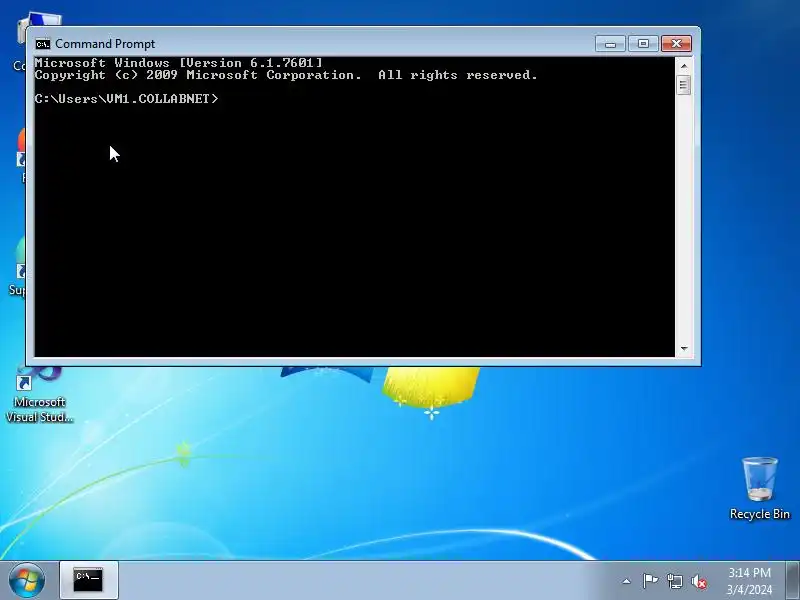Image resolution: width=800 pixels, height=600 pixels.
Task: Click the C:\Users\VM1.COLLABNET> prompt line
Action: tap(127, 98)
